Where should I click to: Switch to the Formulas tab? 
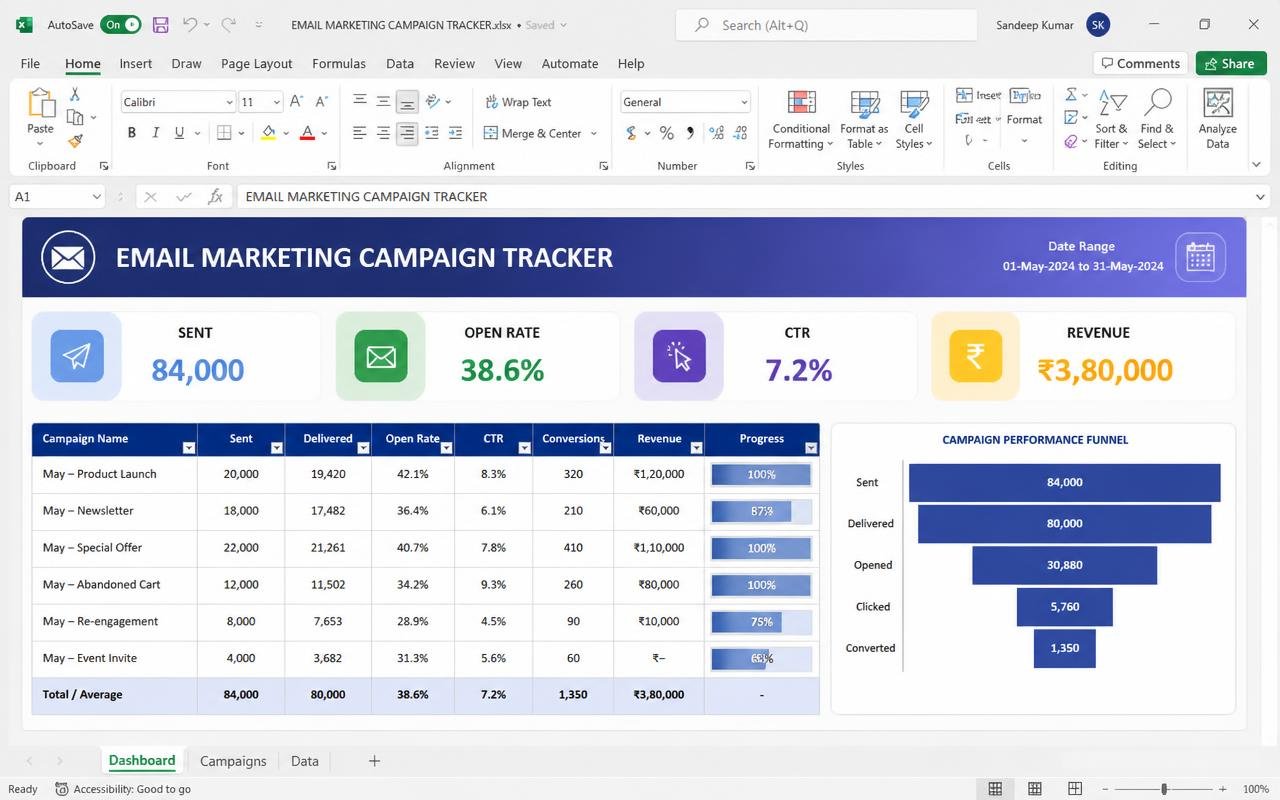point(339,63)
